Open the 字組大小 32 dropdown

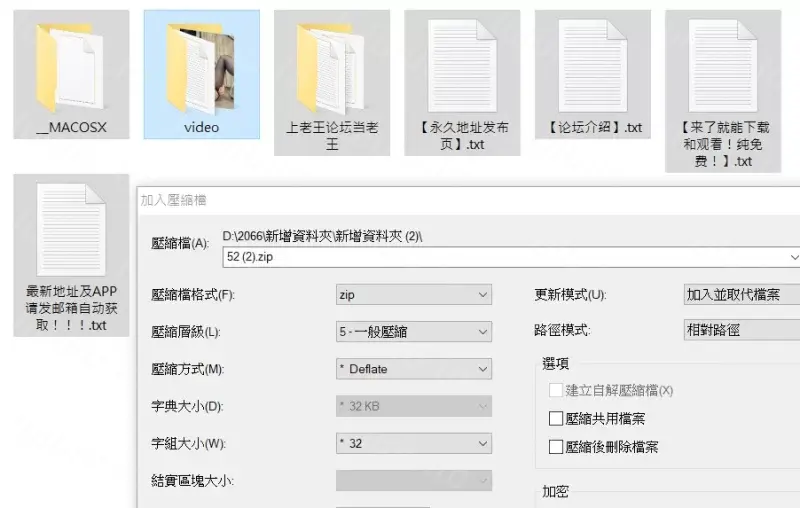[414, 444]
